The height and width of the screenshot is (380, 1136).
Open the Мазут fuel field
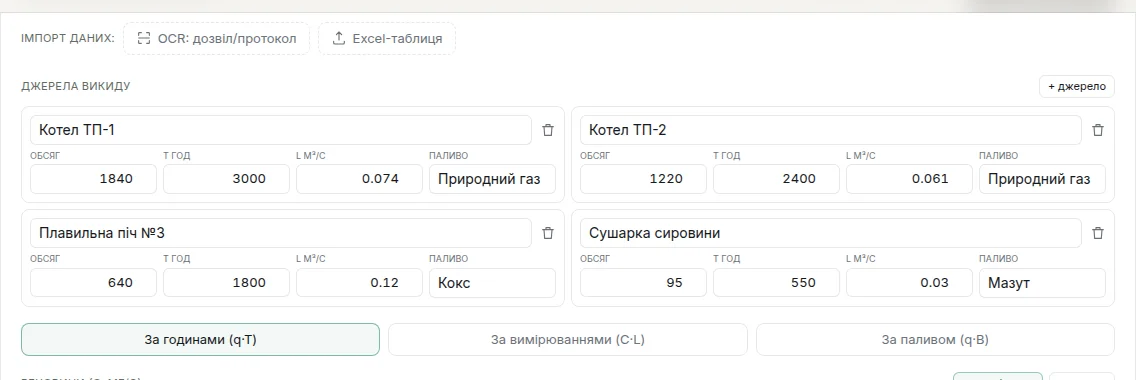(x=1043, y=282)
